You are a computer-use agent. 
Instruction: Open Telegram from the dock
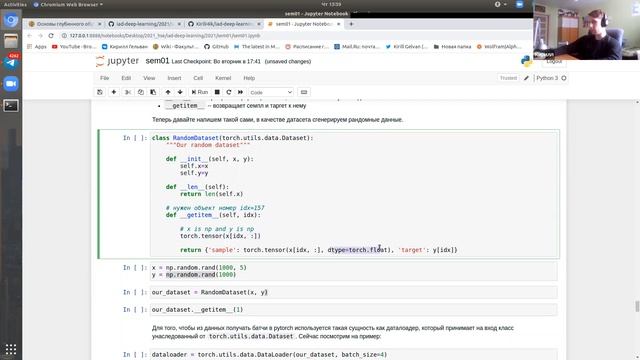[11, 62]
